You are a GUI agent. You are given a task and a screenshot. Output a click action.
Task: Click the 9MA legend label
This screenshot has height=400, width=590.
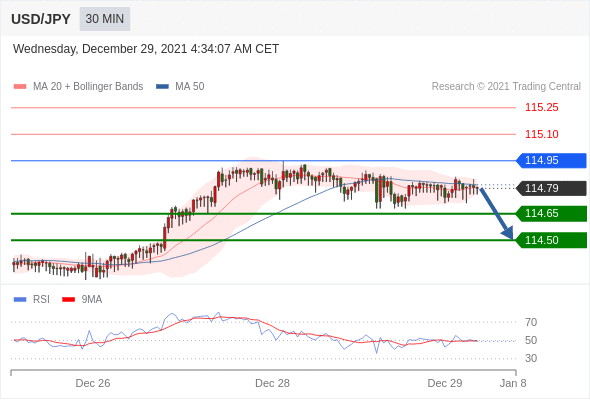[92, 300]
